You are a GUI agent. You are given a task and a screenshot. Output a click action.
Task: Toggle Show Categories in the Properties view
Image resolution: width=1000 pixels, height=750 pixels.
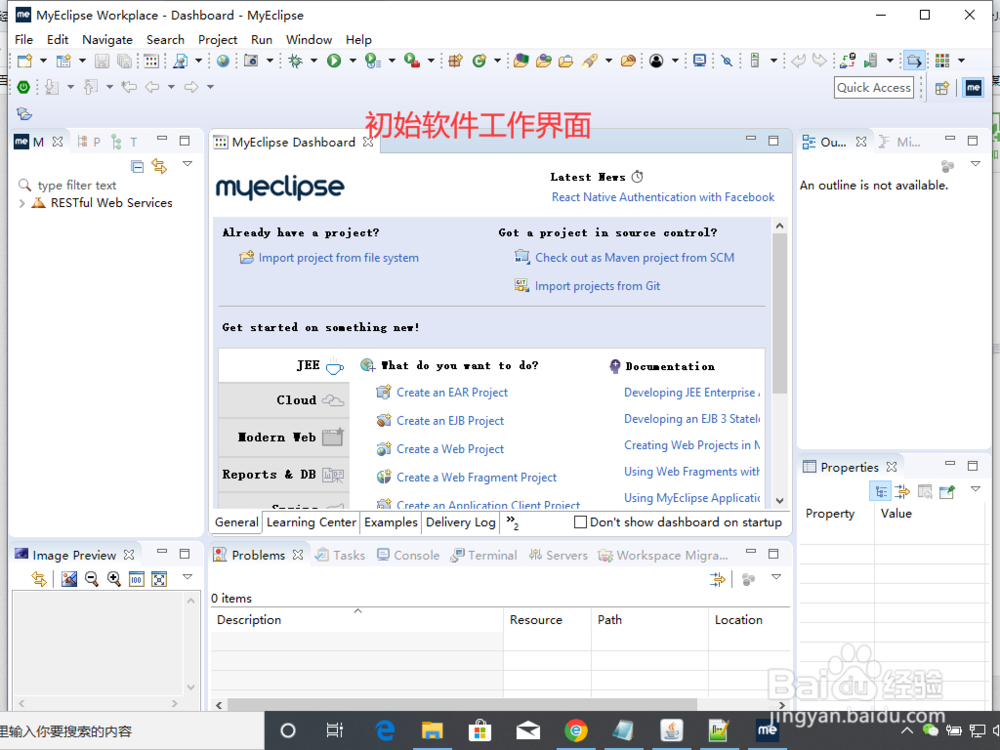881,491
